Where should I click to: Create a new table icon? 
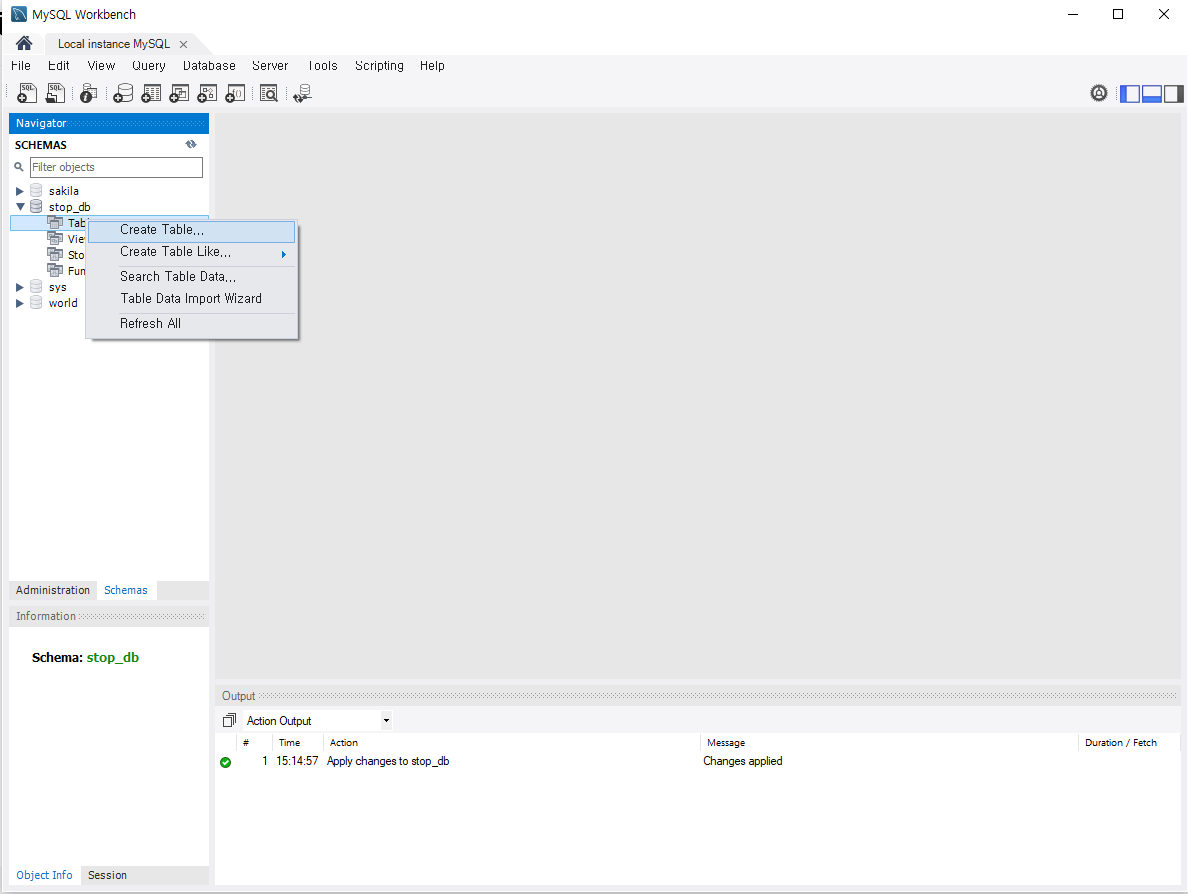click(151, 93)
